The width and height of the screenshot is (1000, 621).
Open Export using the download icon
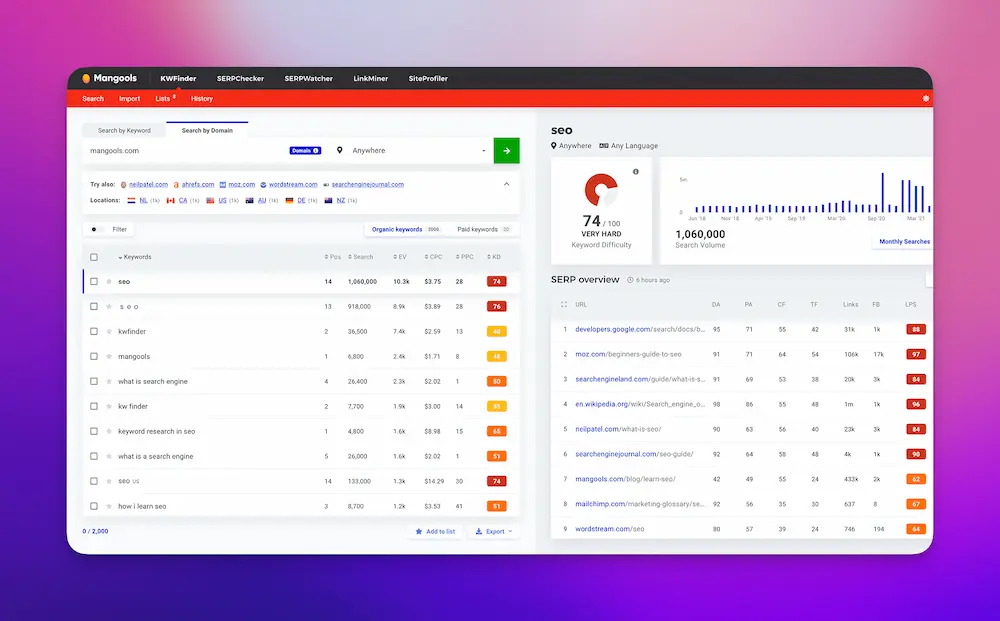click(480, 531)
